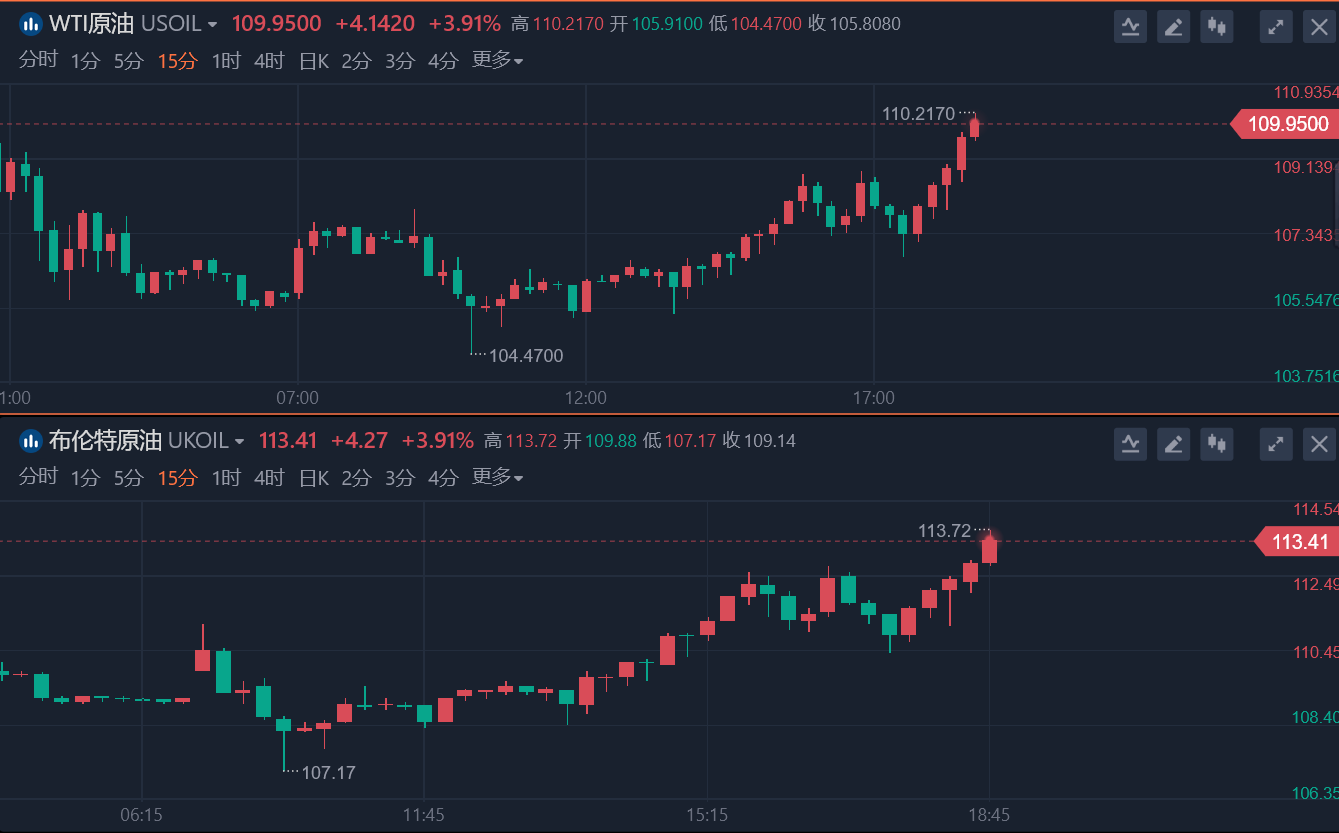Switch WTI chart to 1分 timeframe

click(x=85, y=61)
